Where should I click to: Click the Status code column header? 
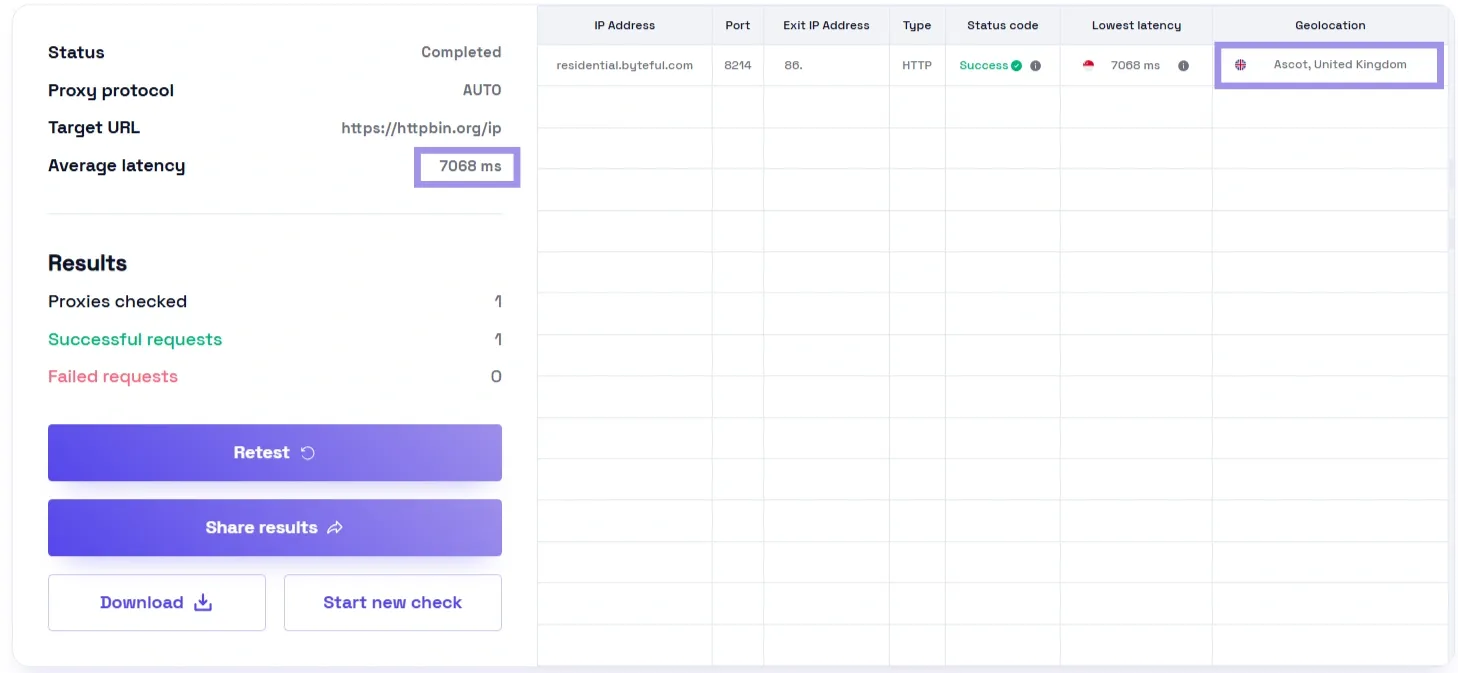[x=1003, y=25]
